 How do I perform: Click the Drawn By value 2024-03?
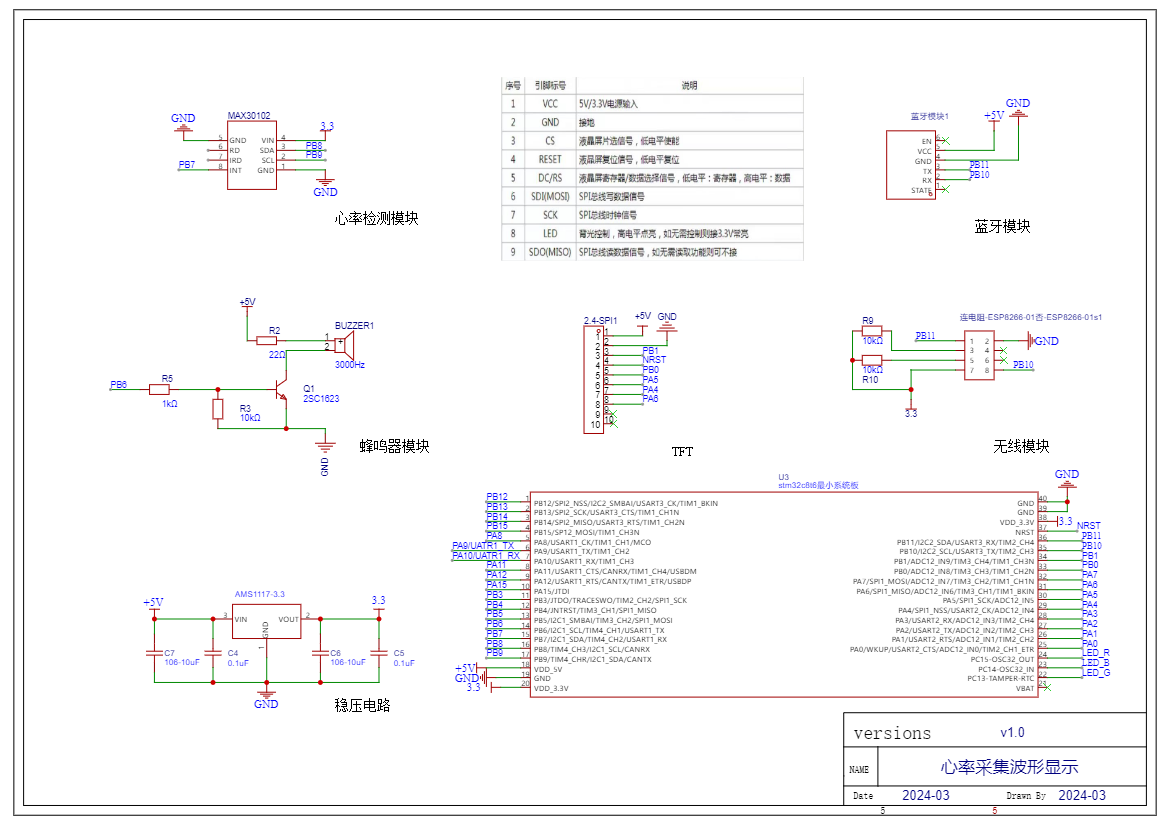pyautogui.click(x=1082, y=795)
